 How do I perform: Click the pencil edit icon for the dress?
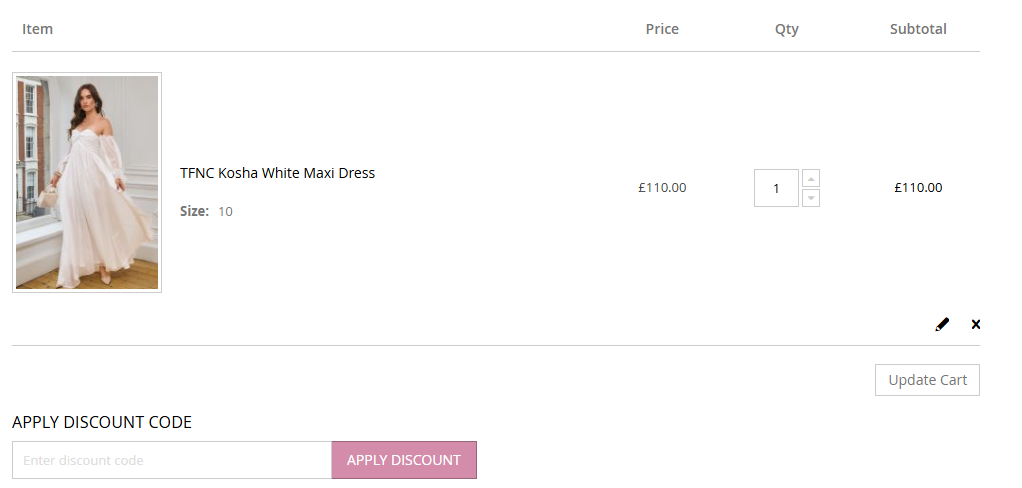tap(942, 324)
